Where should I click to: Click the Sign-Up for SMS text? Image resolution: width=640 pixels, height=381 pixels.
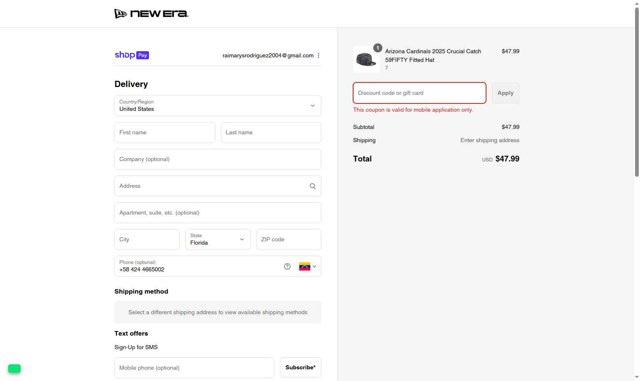(x=136, y=347)
